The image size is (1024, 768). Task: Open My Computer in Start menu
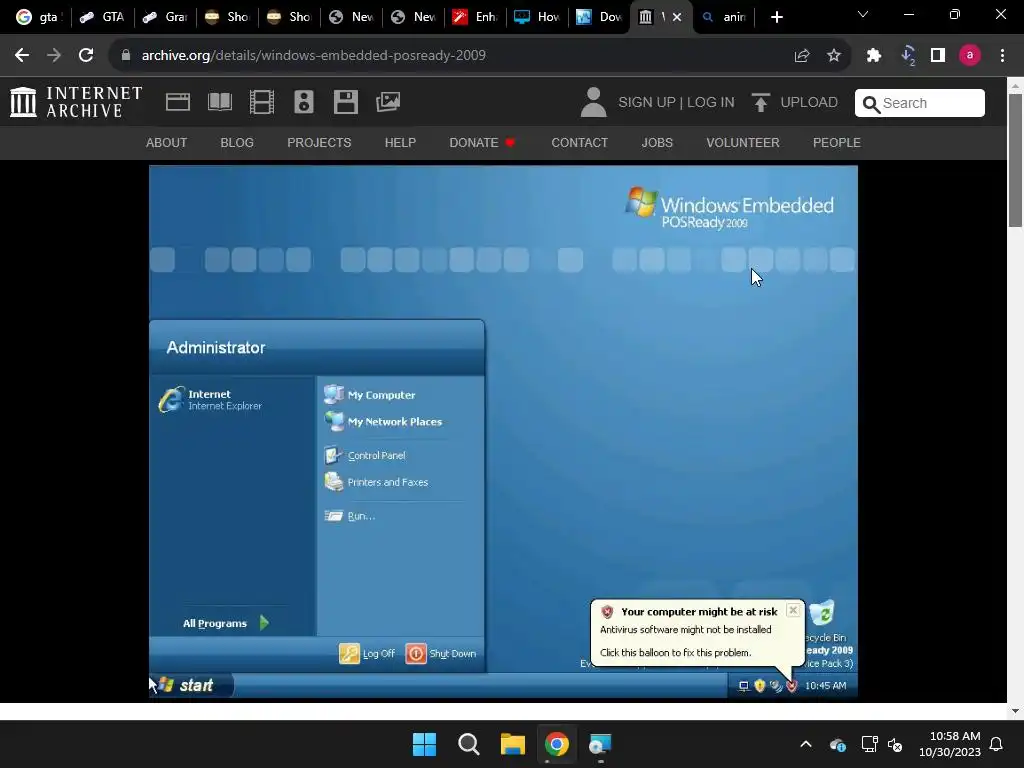tap(370, 394)
